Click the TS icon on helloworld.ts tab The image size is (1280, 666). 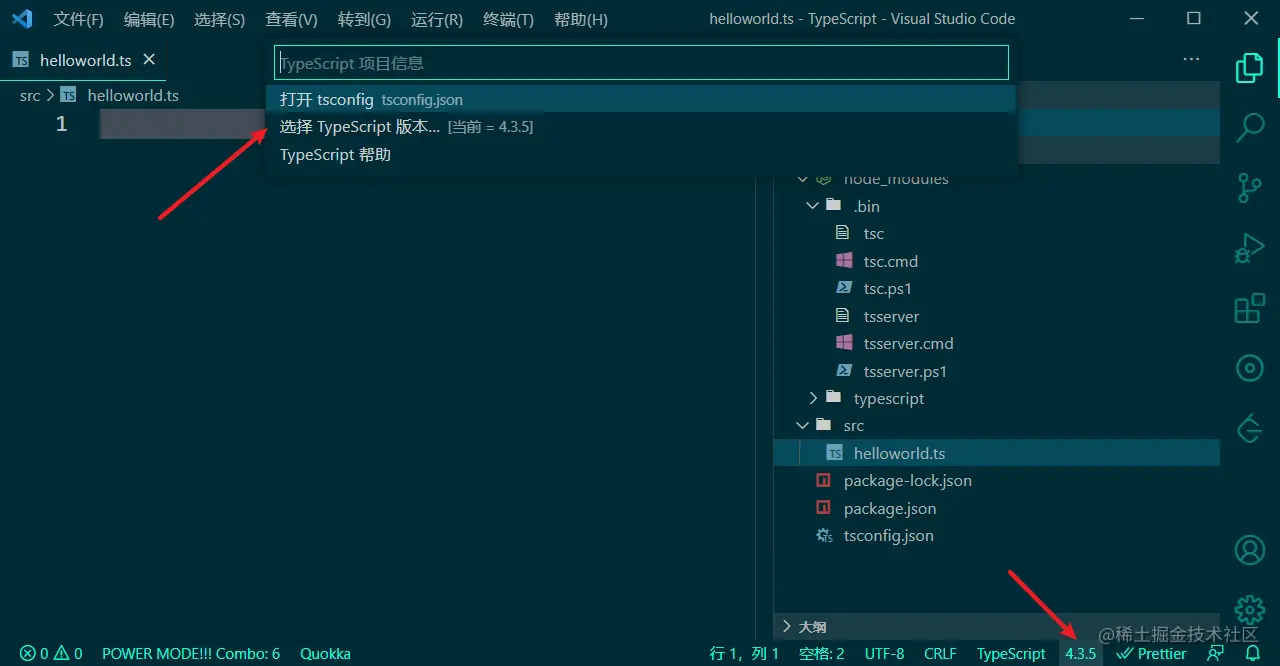click(x=20, y=60)
